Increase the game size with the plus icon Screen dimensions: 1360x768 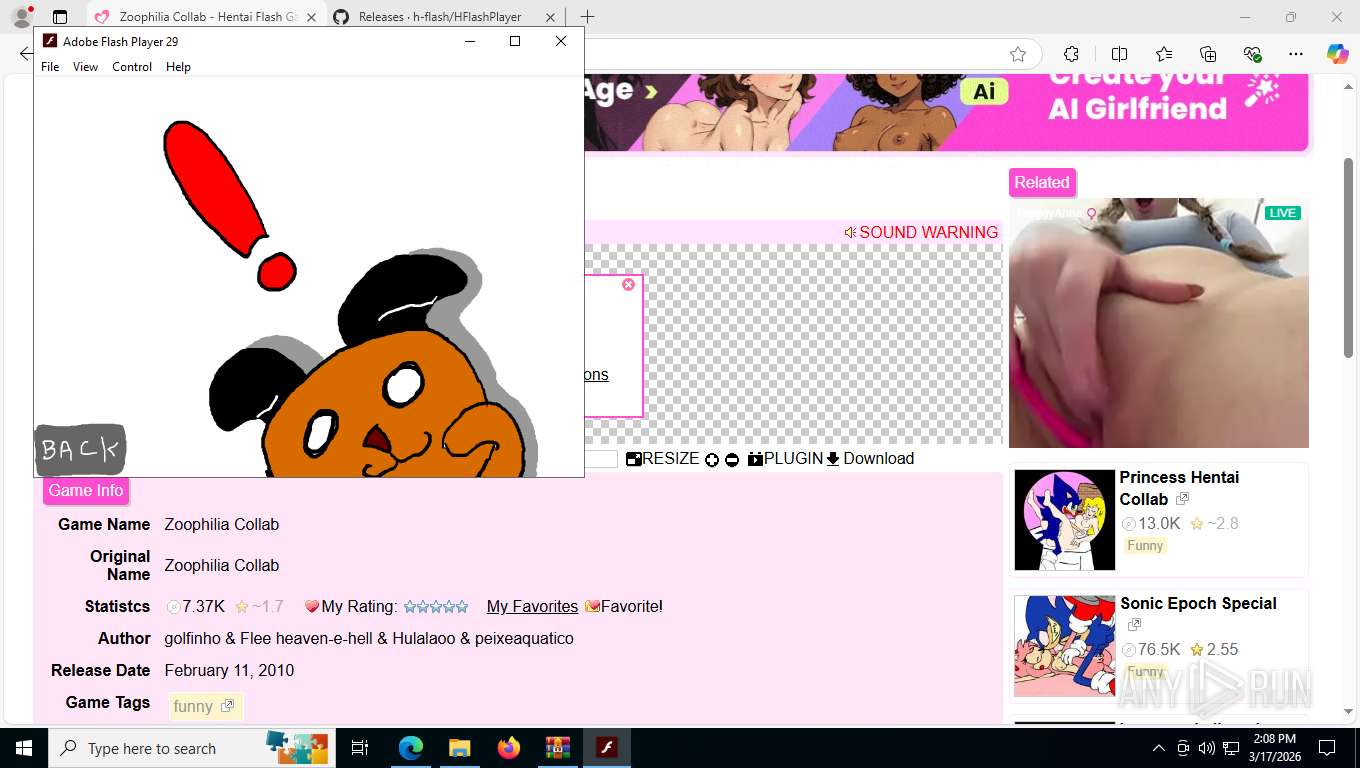tap(712, 459)
